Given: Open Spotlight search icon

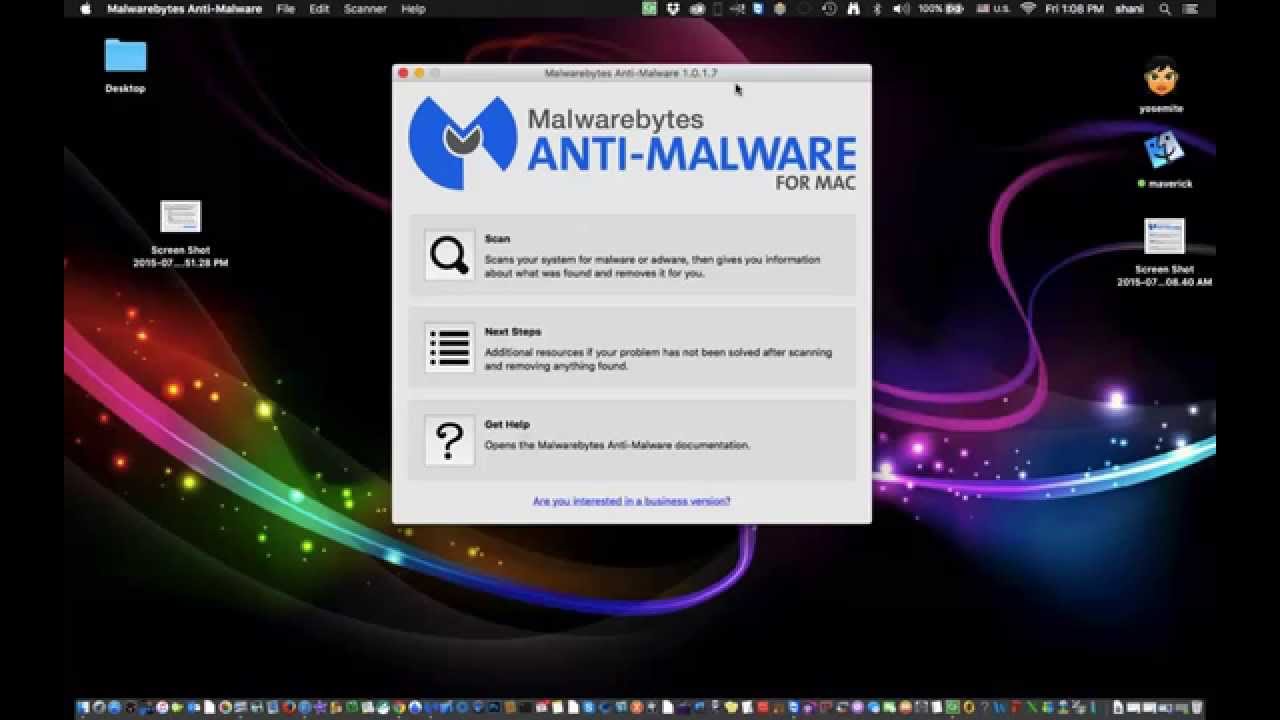Looking at the screenshot, I should coord(1165,9).
